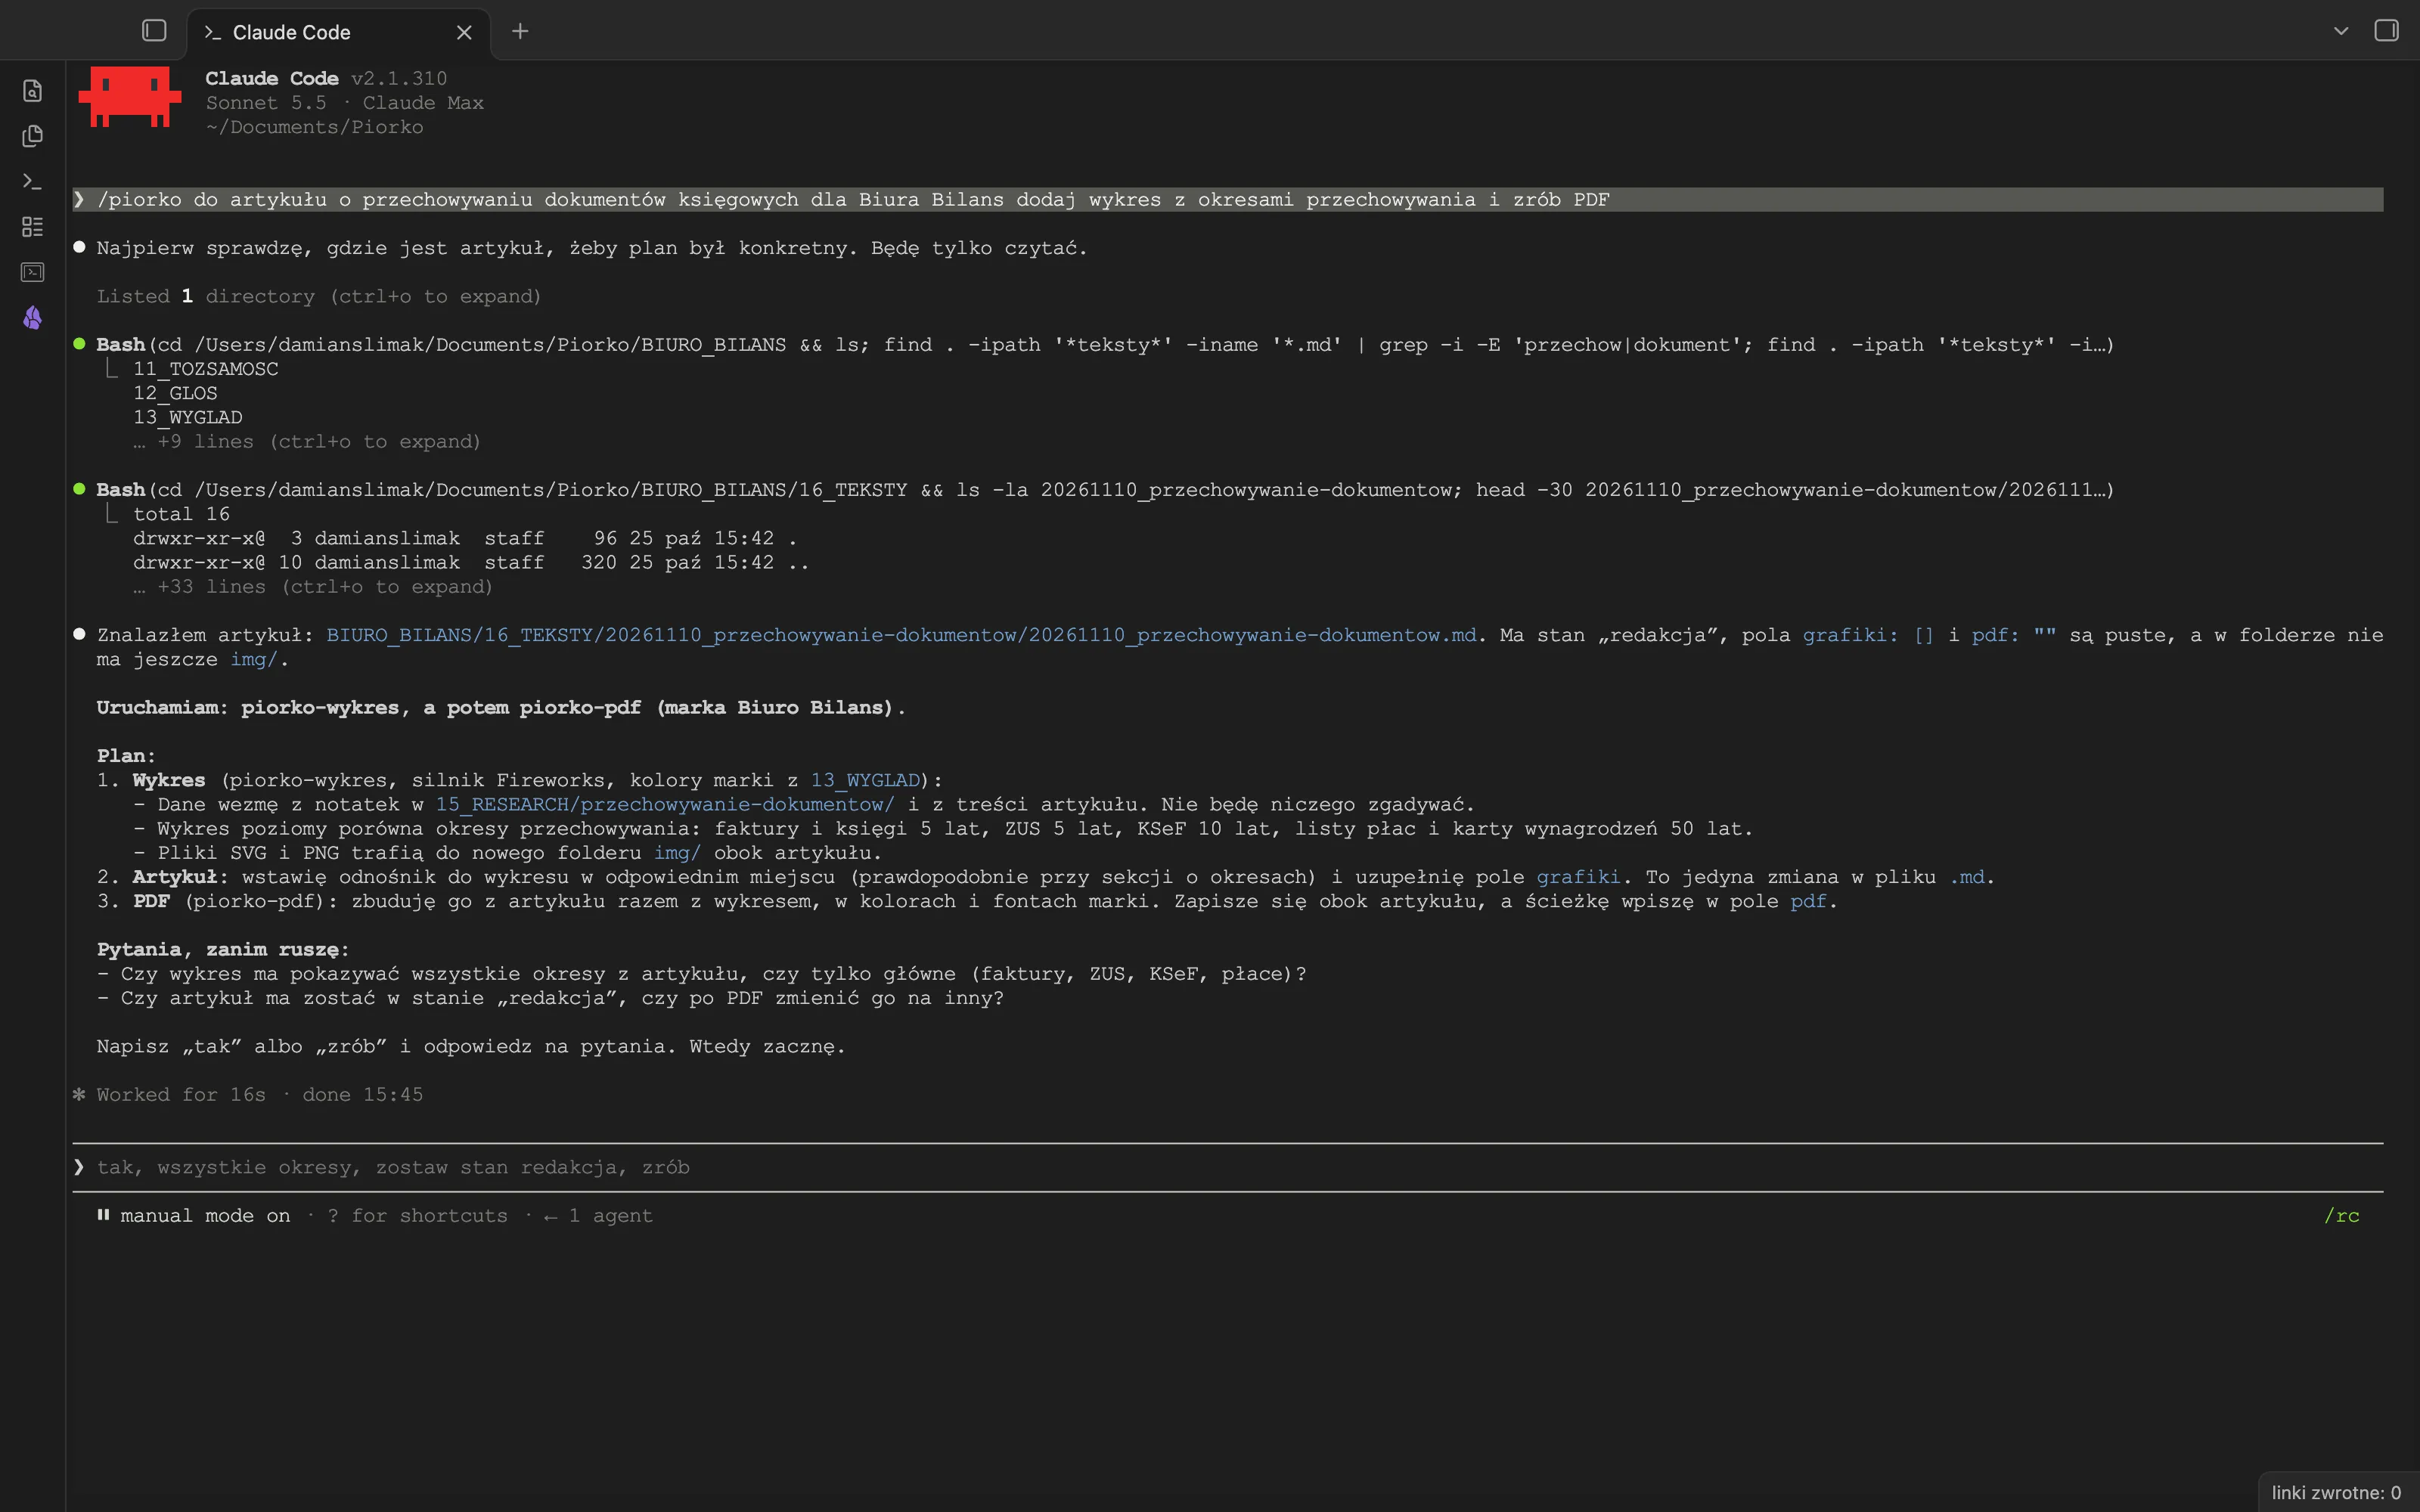The height and width of the screenshot is (1512, 2420).
Task: Click the green /rc status indicator
Action: pyautogui.click(x=2341, y=1215)
